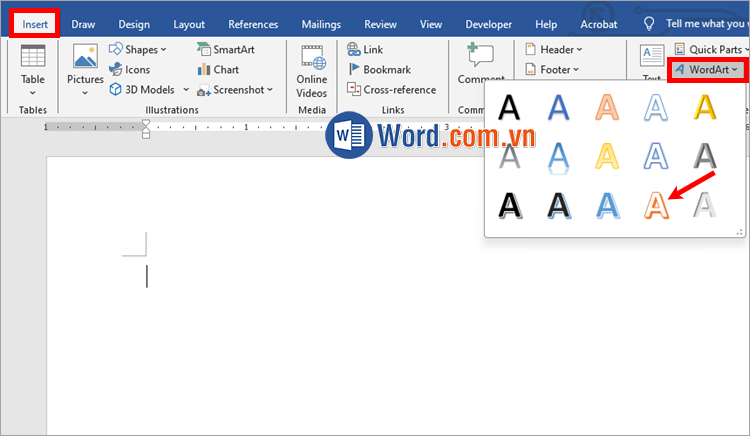Expand the Header dropdown menu
Viewport: 750px width, 436px height.
click(x=553, y=49)
